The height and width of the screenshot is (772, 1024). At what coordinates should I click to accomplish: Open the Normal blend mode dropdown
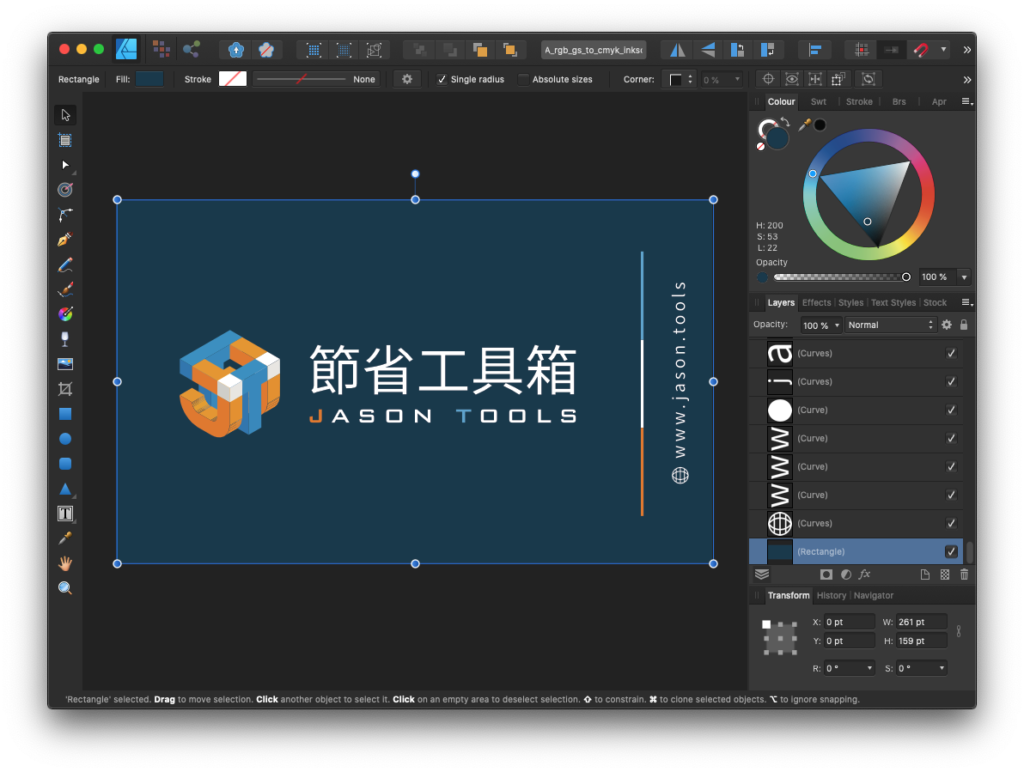[x=891, y=325]
